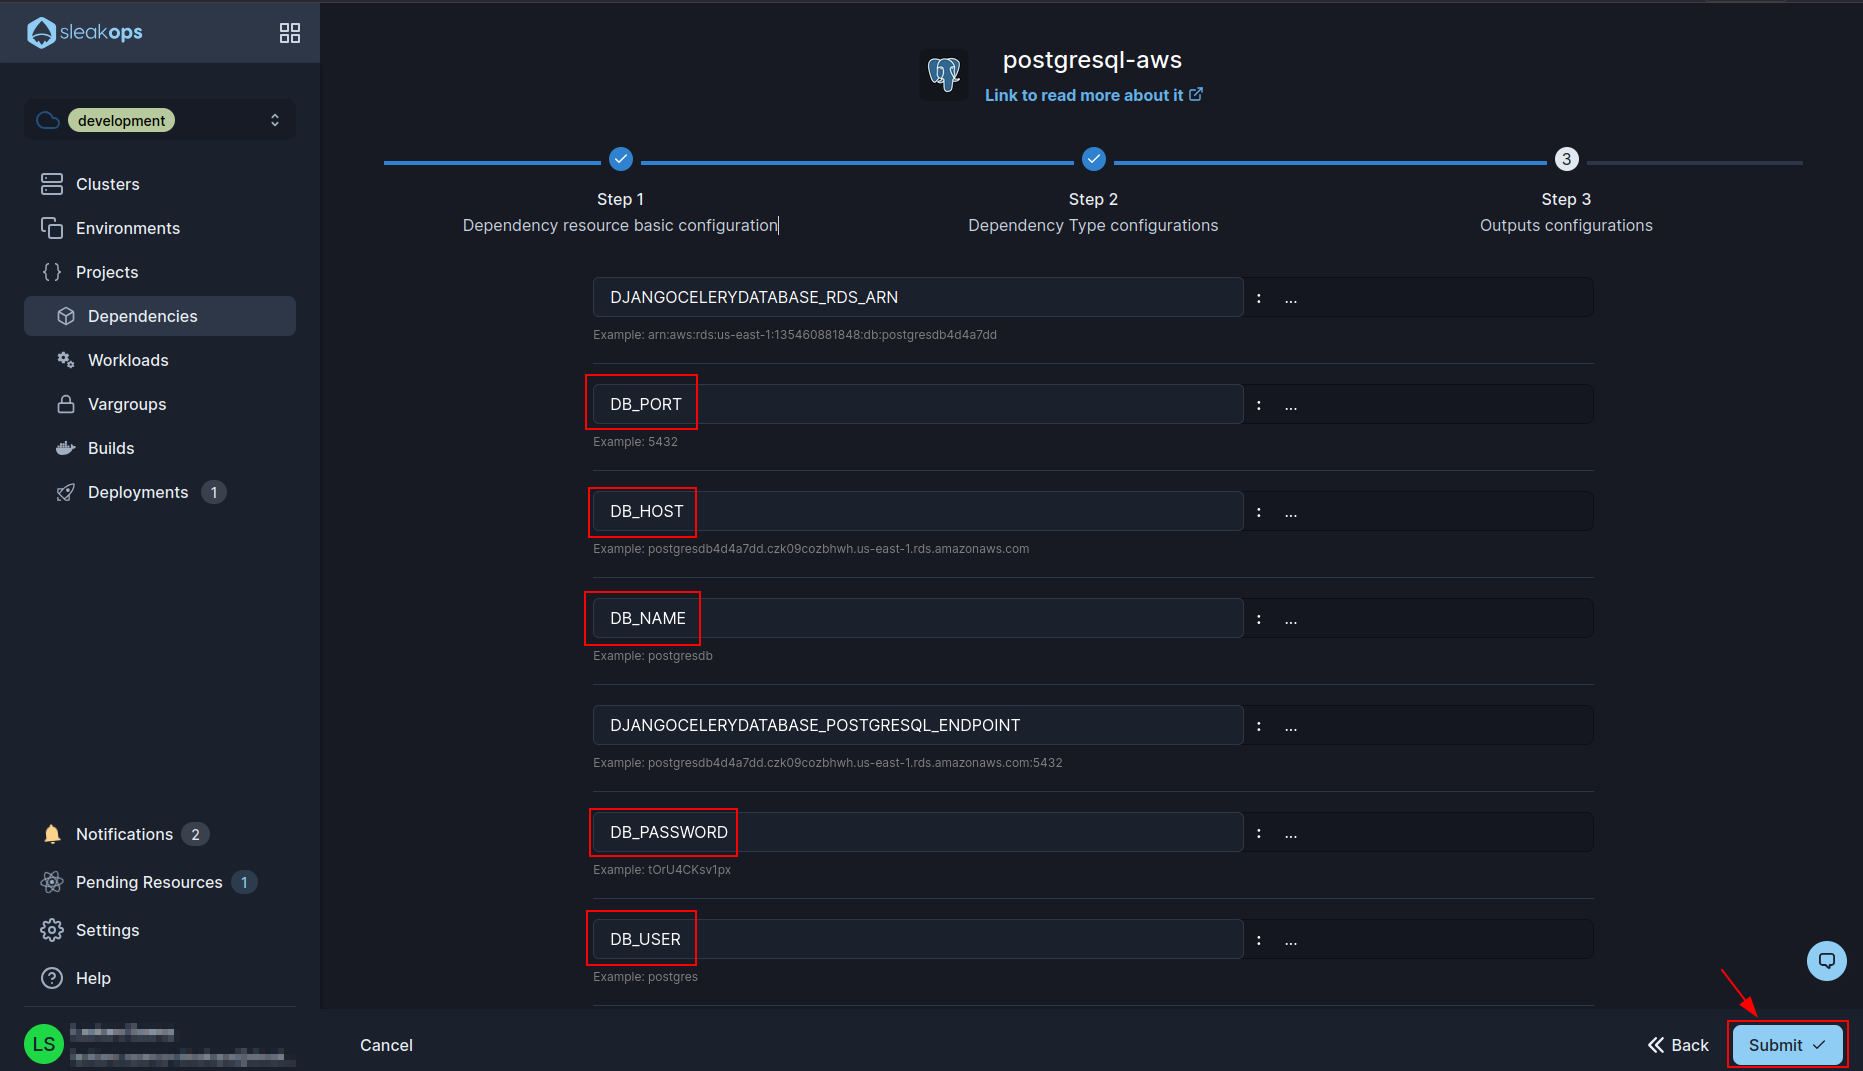
Task: Click the cloud icon by development
Action: coord(48,120)
